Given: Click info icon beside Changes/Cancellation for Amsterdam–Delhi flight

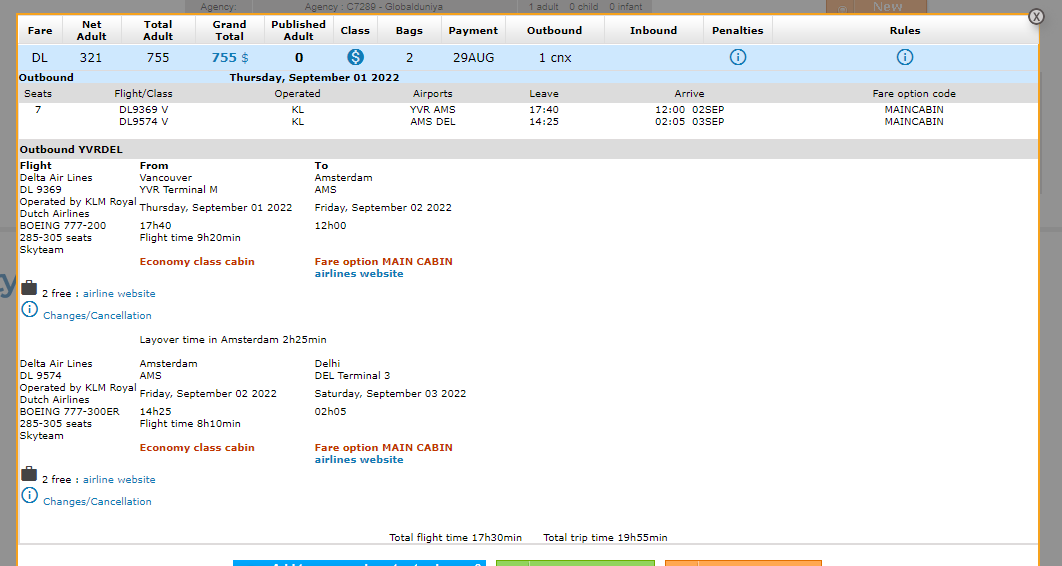Looking at the screenshot, I should point(29,496).
